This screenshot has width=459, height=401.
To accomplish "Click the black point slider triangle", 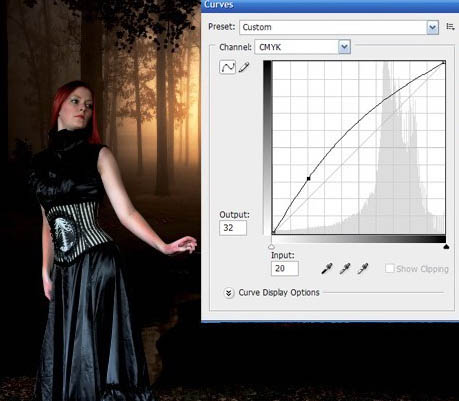I will pos(446,247).
